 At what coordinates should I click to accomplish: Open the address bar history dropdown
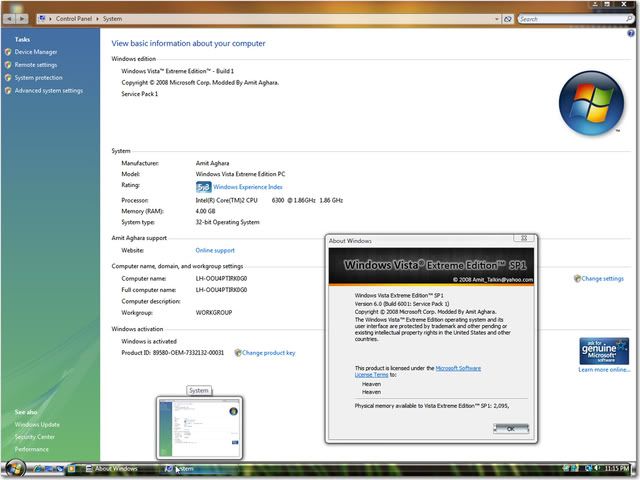click(x=497, y=19)
